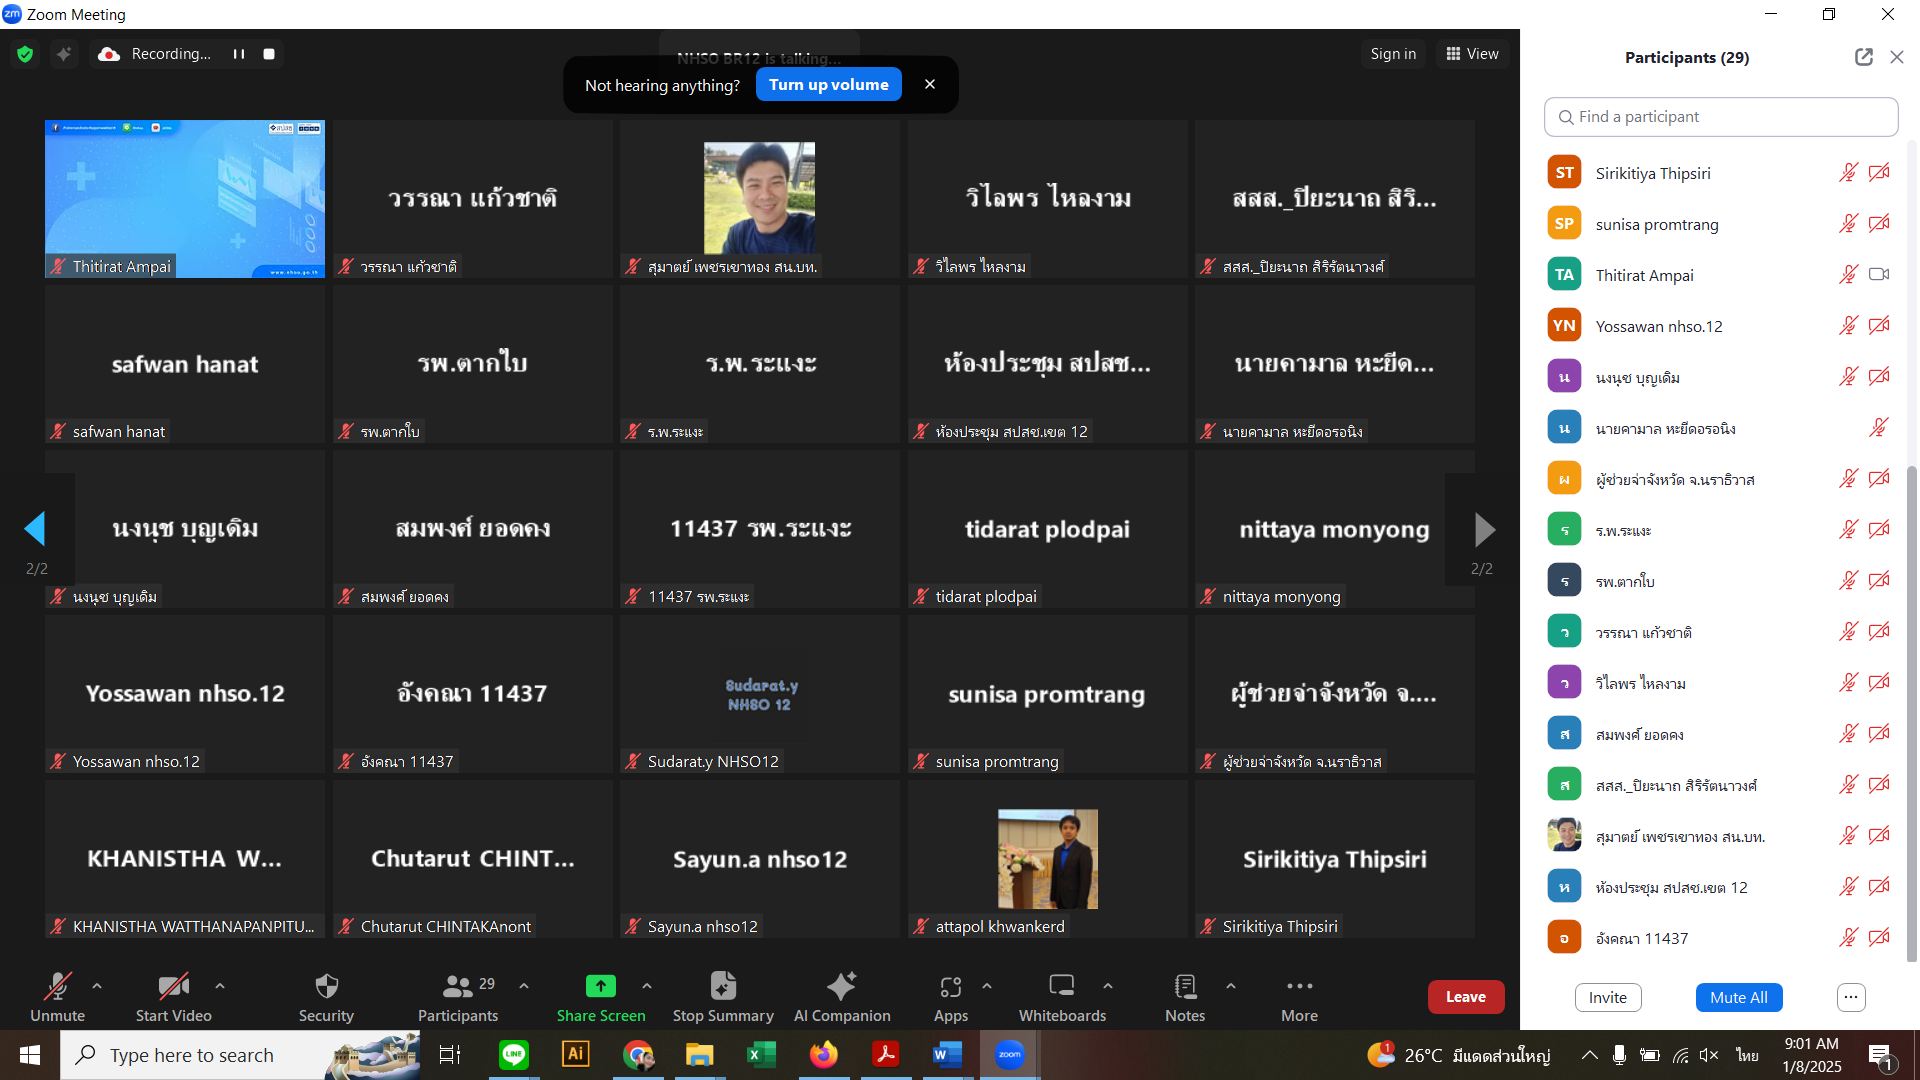Open AI Companion from toolbar
This screenshot has height=1080, width=1920.
(x=842, y=997)
